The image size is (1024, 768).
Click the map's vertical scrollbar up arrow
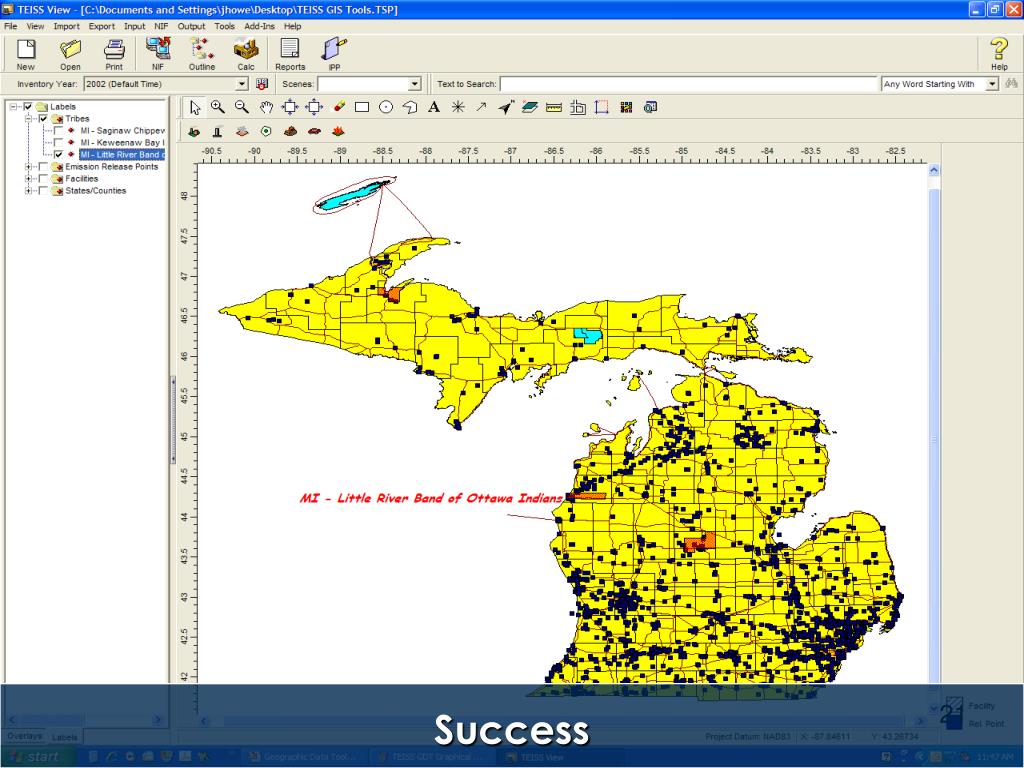click(x=934, y=170)
